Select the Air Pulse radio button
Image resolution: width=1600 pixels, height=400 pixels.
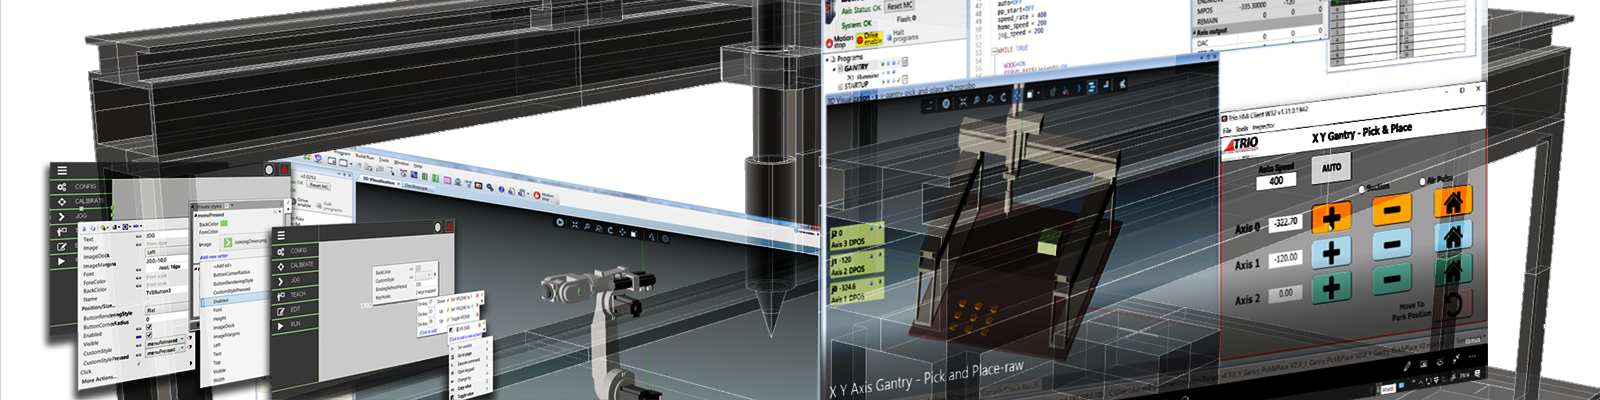1423,182
